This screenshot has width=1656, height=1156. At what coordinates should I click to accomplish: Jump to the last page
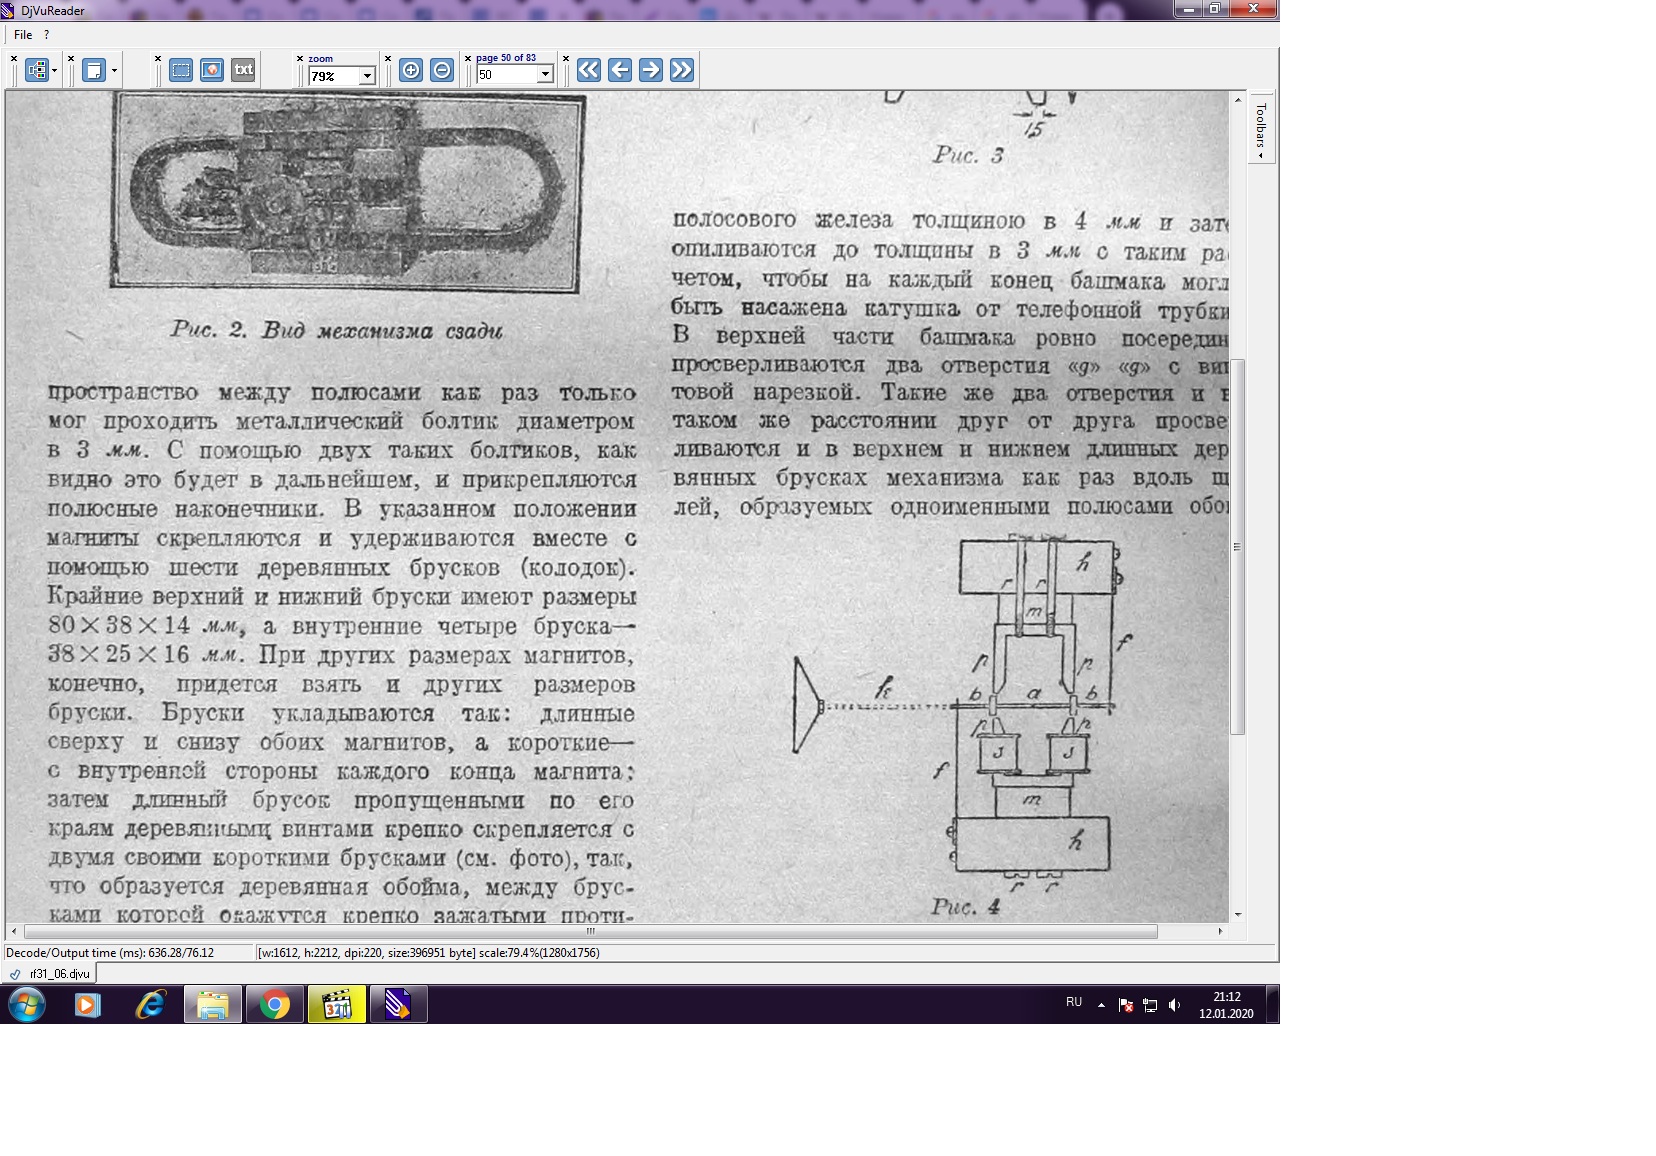(682, 70)
